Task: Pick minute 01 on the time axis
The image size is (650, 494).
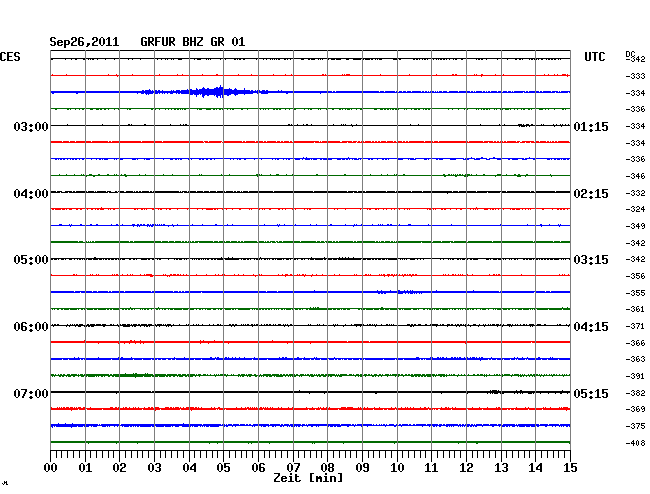Action: [85, 468]
